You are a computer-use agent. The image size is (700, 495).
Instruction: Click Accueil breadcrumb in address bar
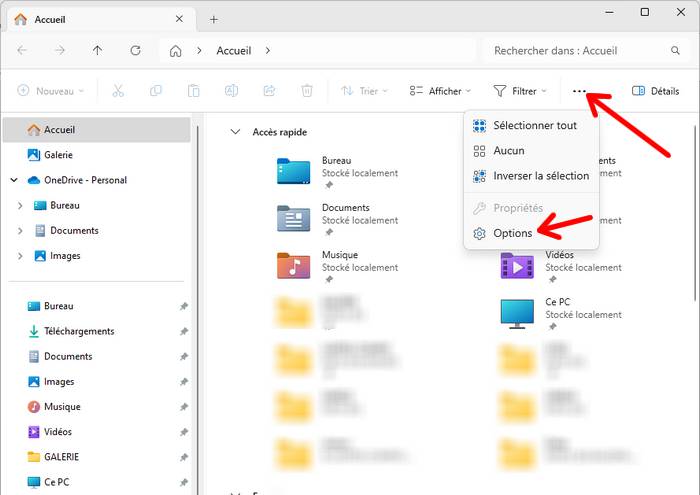233,50
